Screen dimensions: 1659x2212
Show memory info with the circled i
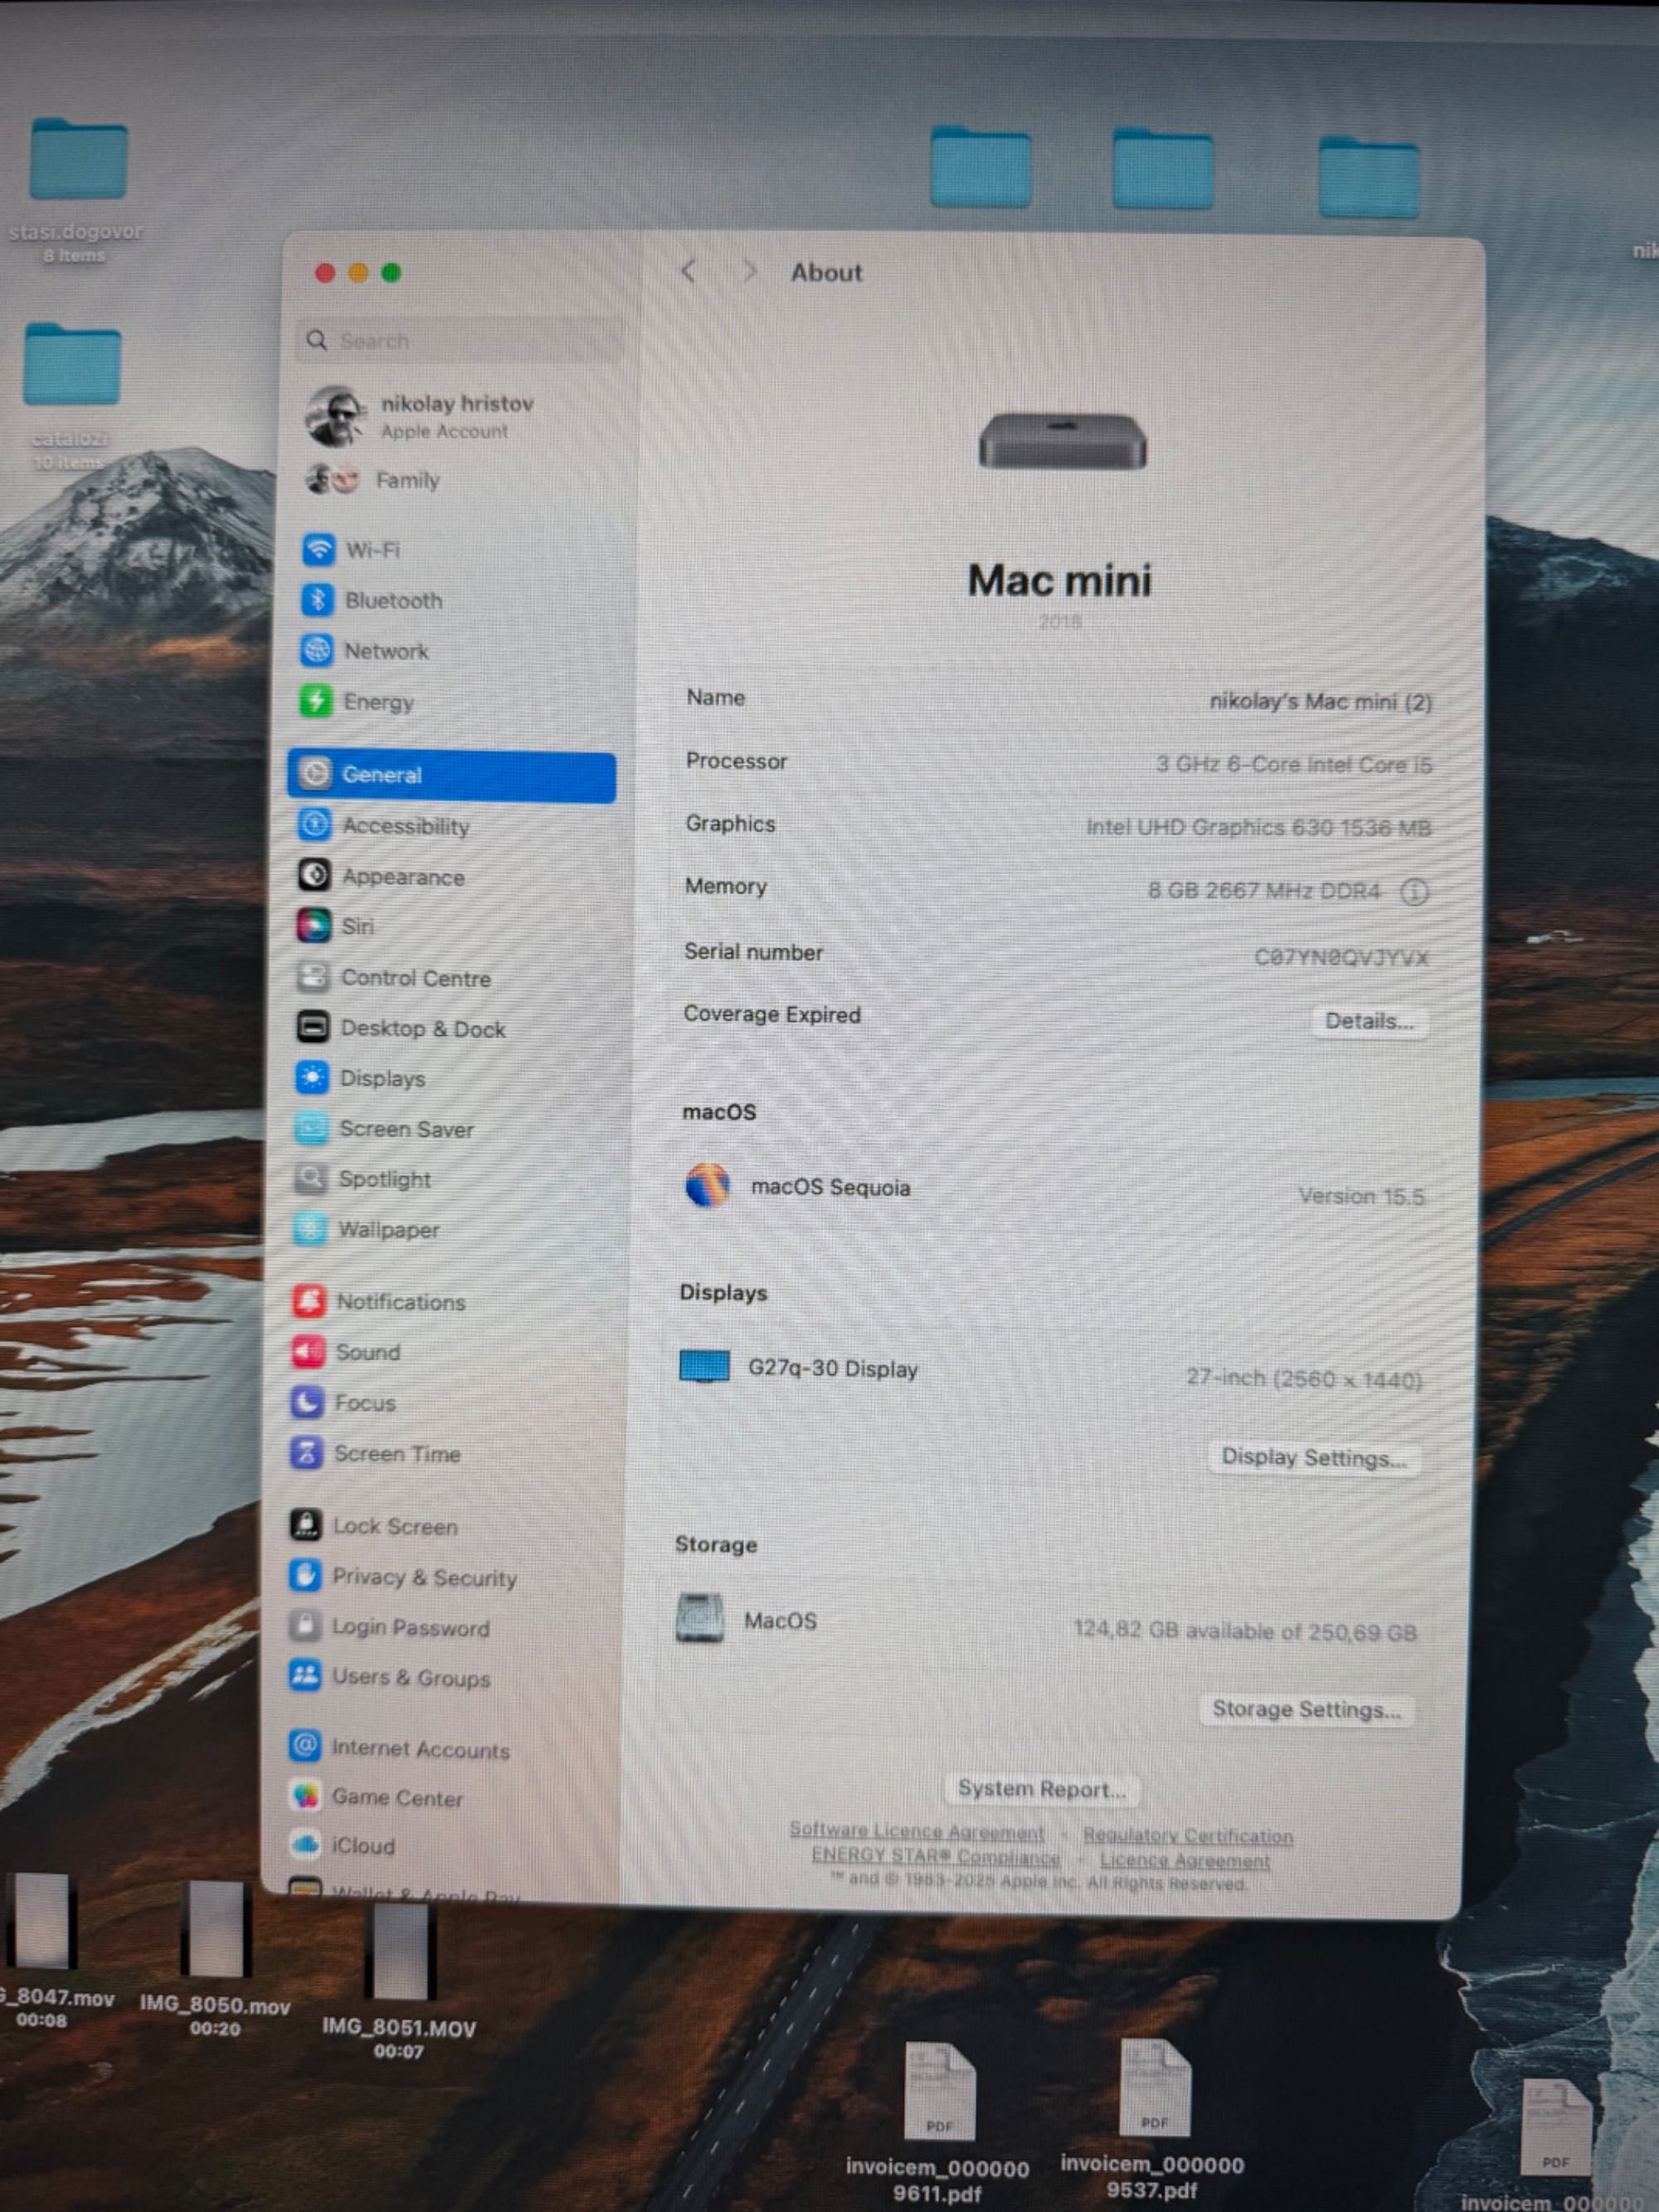(x=1414, y=892)
